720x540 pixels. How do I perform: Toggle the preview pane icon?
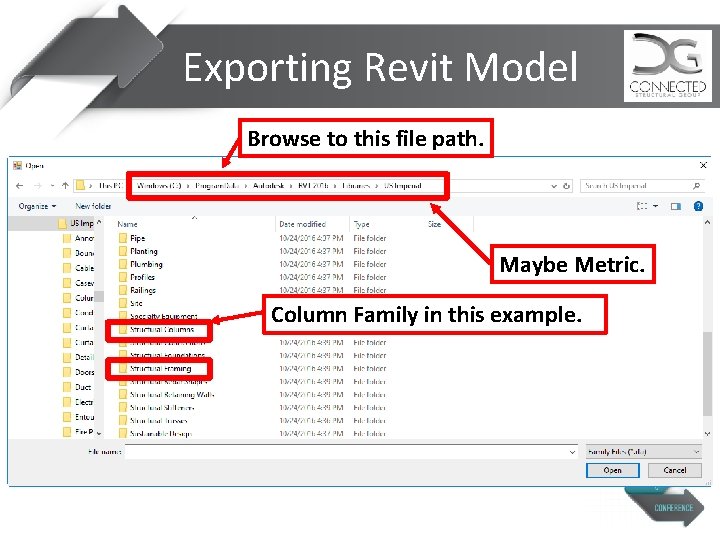coord(676,206)
